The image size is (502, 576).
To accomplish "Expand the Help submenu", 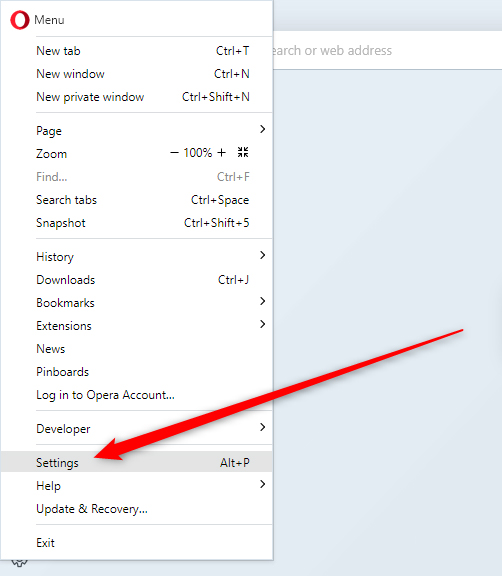I will pyautogui.click(x=137, y=486).
